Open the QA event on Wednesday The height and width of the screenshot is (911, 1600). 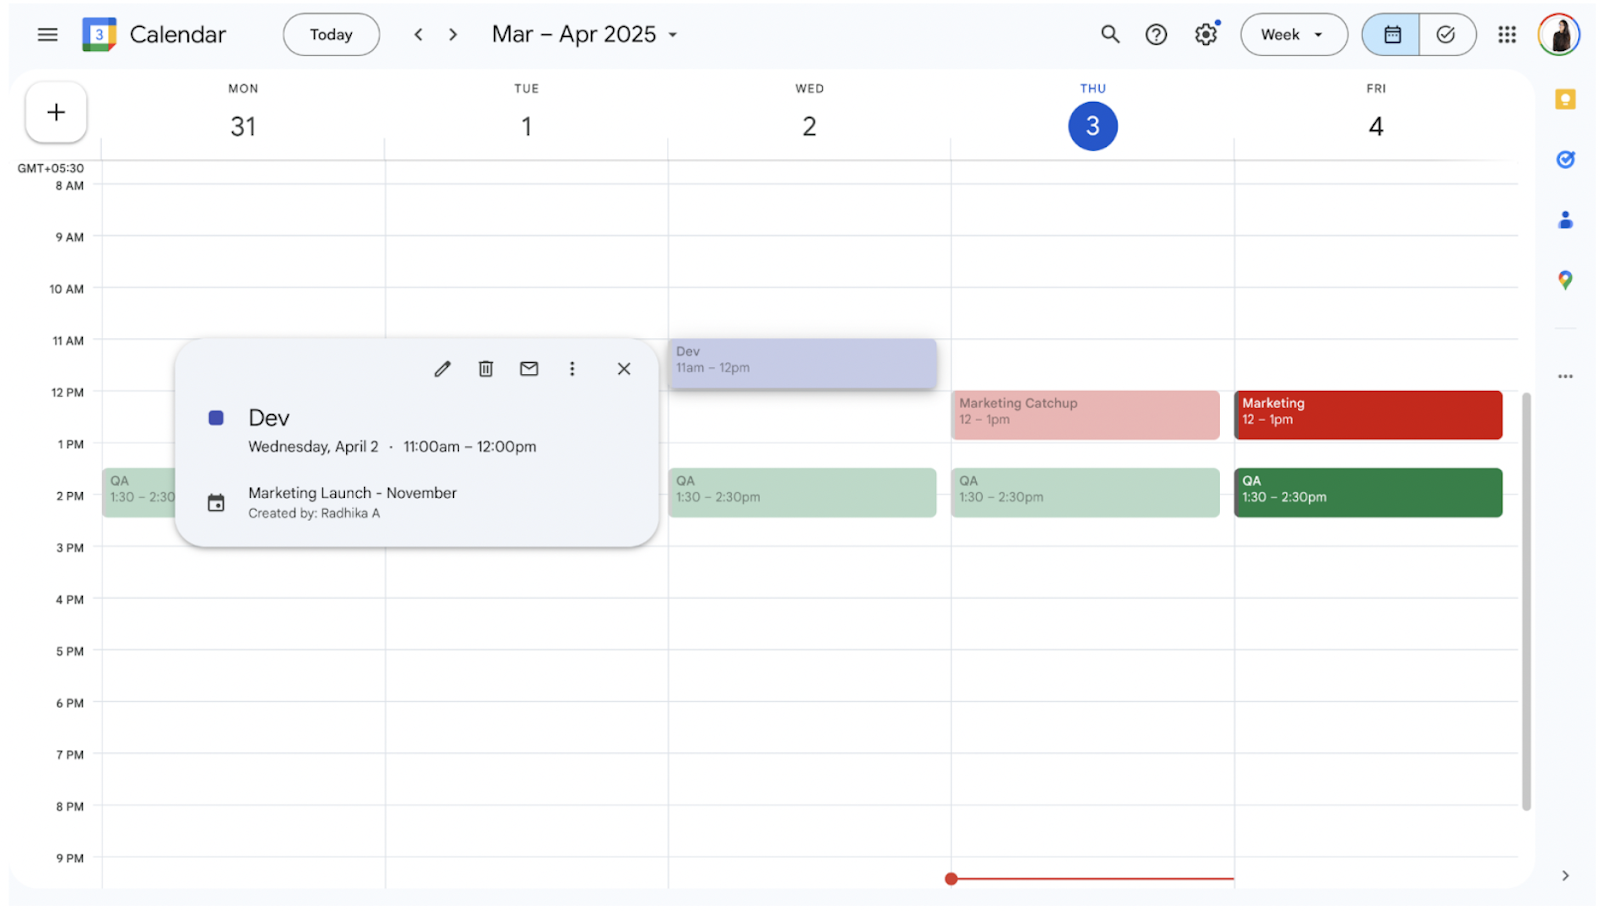(802, 493)
